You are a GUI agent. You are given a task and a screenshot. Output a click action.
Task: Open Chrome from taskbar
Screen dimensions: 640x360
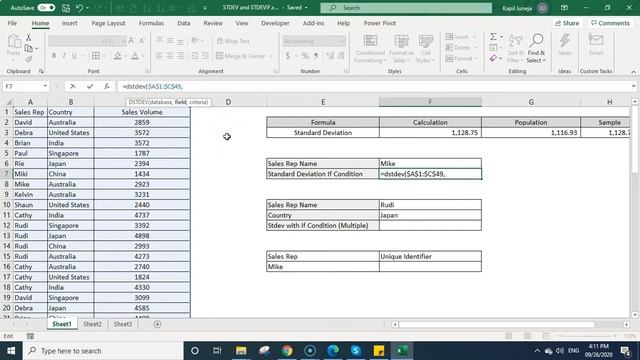(x=287, y=351)
